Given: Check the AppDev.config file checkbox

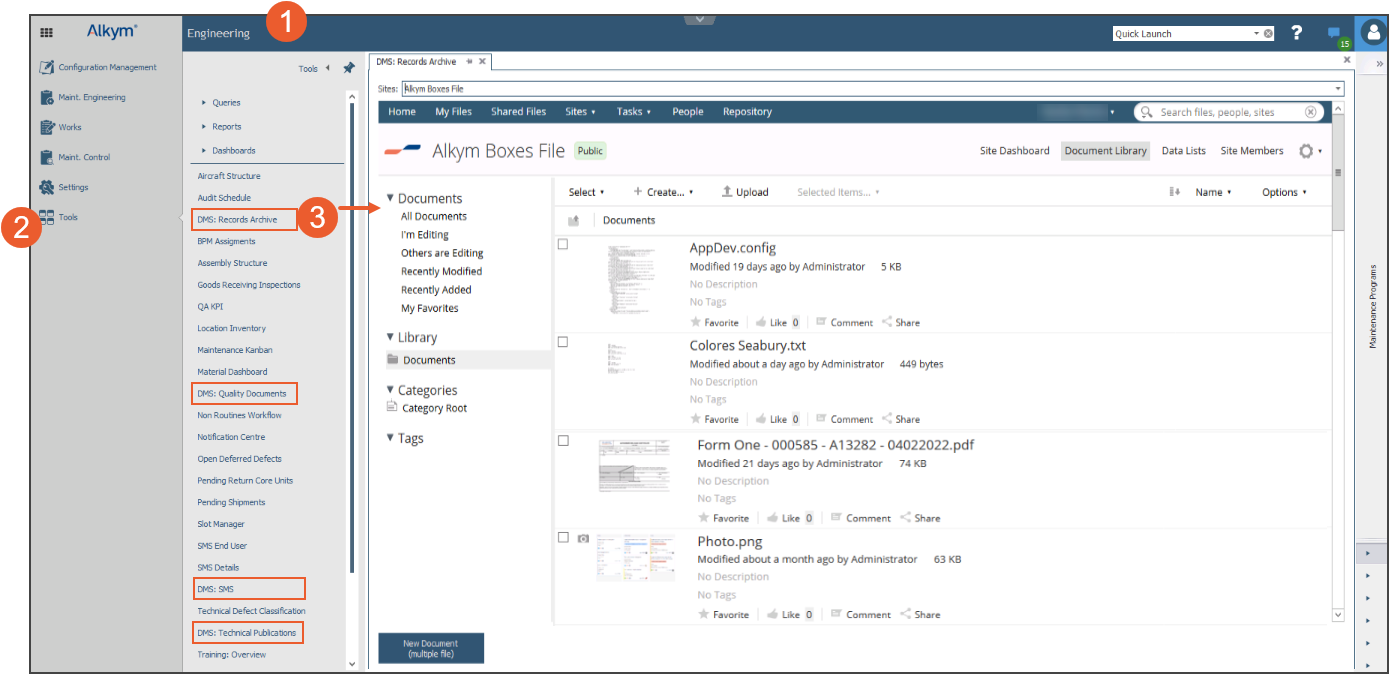Looking at the screenshot, I should click(563, 244).
